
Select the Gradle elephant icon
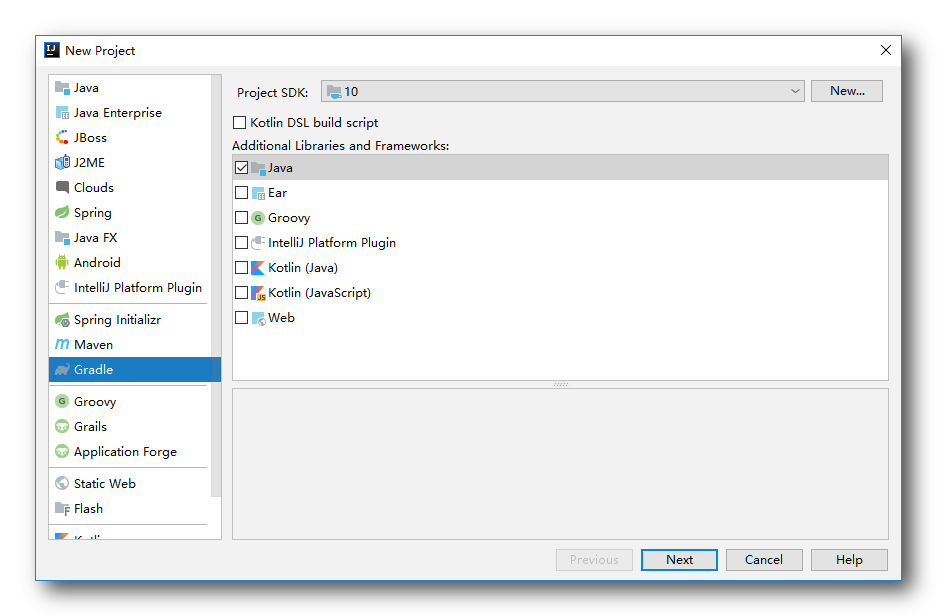pos(62,370)
